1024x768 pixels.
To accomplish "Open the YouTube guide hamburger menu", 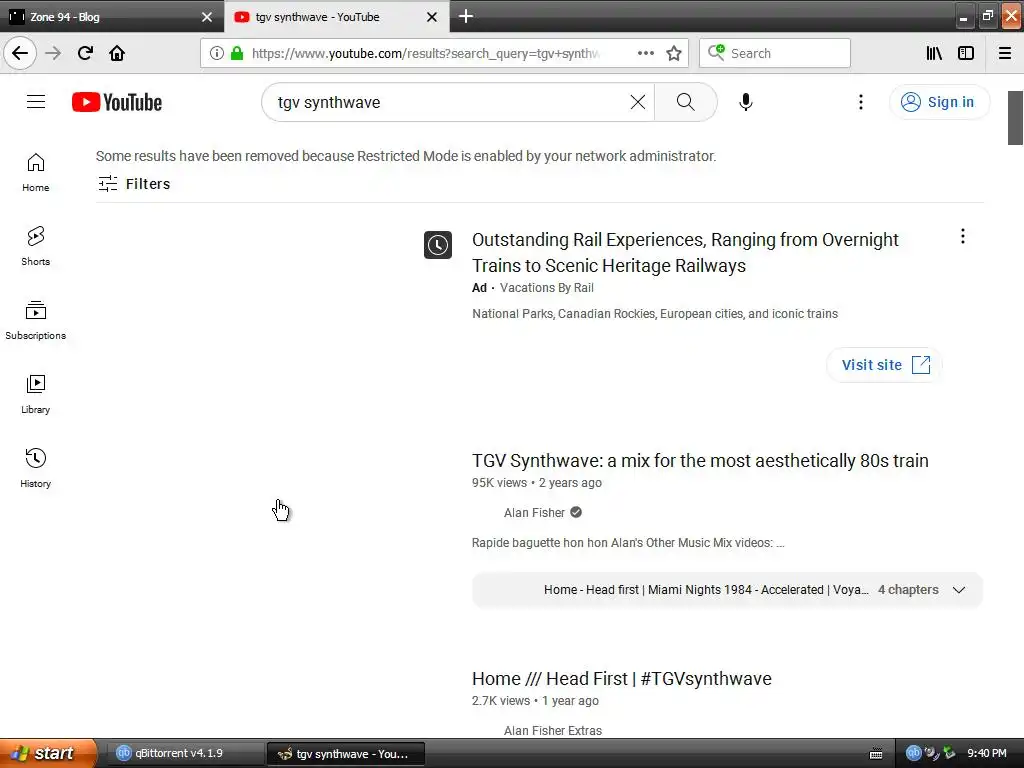I will 36,102.
